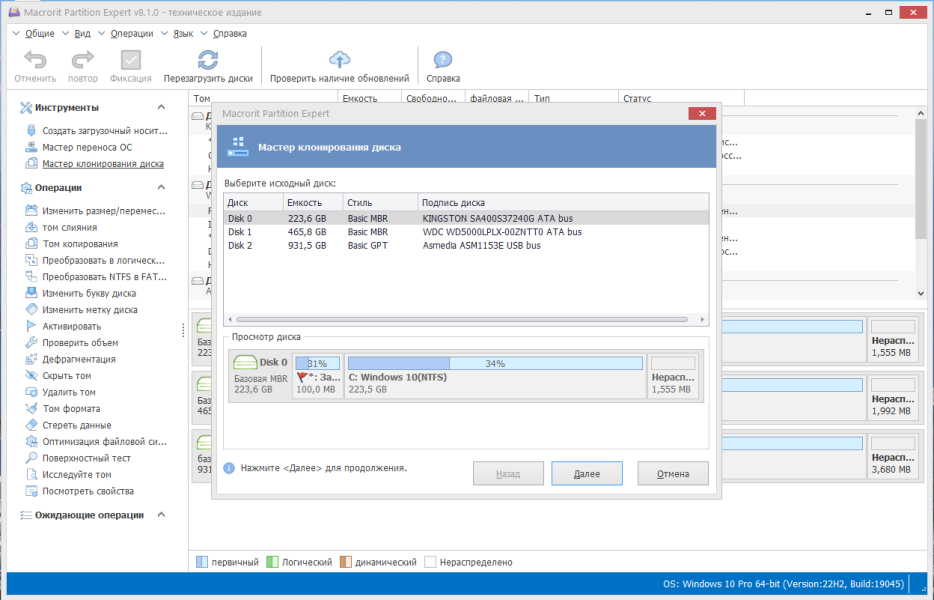Click icon next to Изменить размер/перемес...

coord(31,211)
